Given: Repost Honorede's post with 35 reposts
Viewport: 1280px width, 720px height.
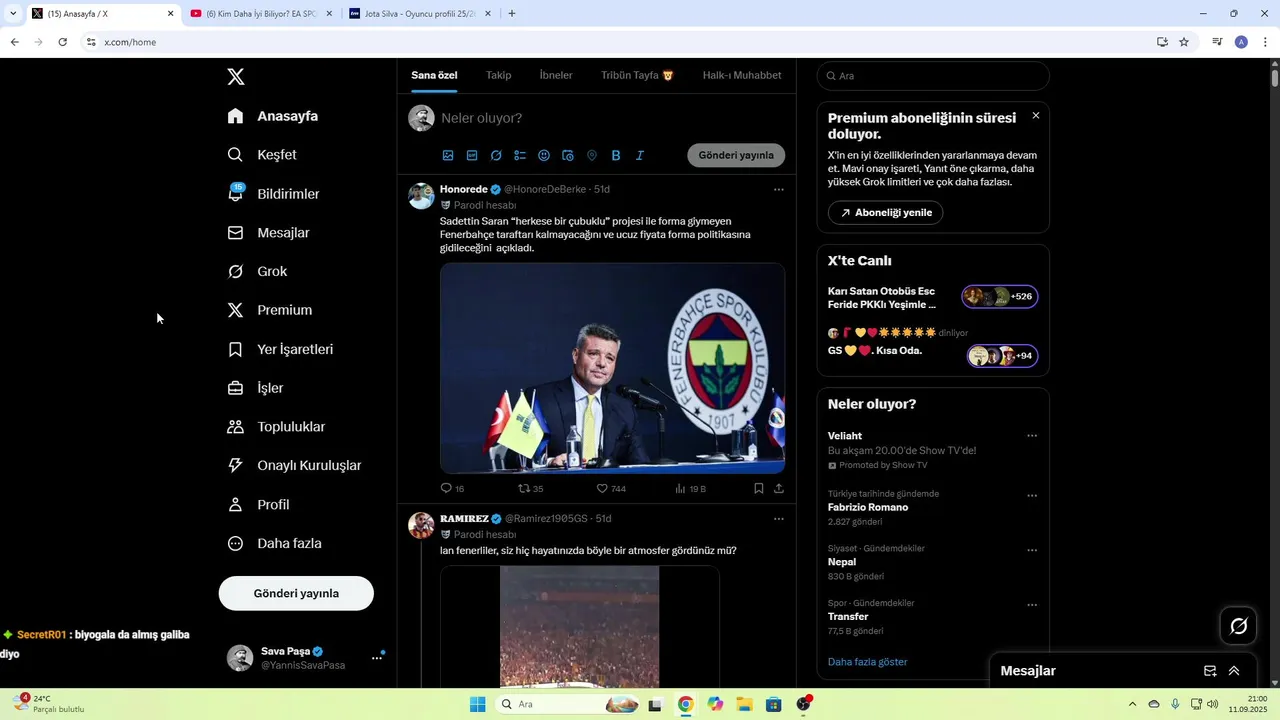Looking at the screenshot, I should [530, 489].
